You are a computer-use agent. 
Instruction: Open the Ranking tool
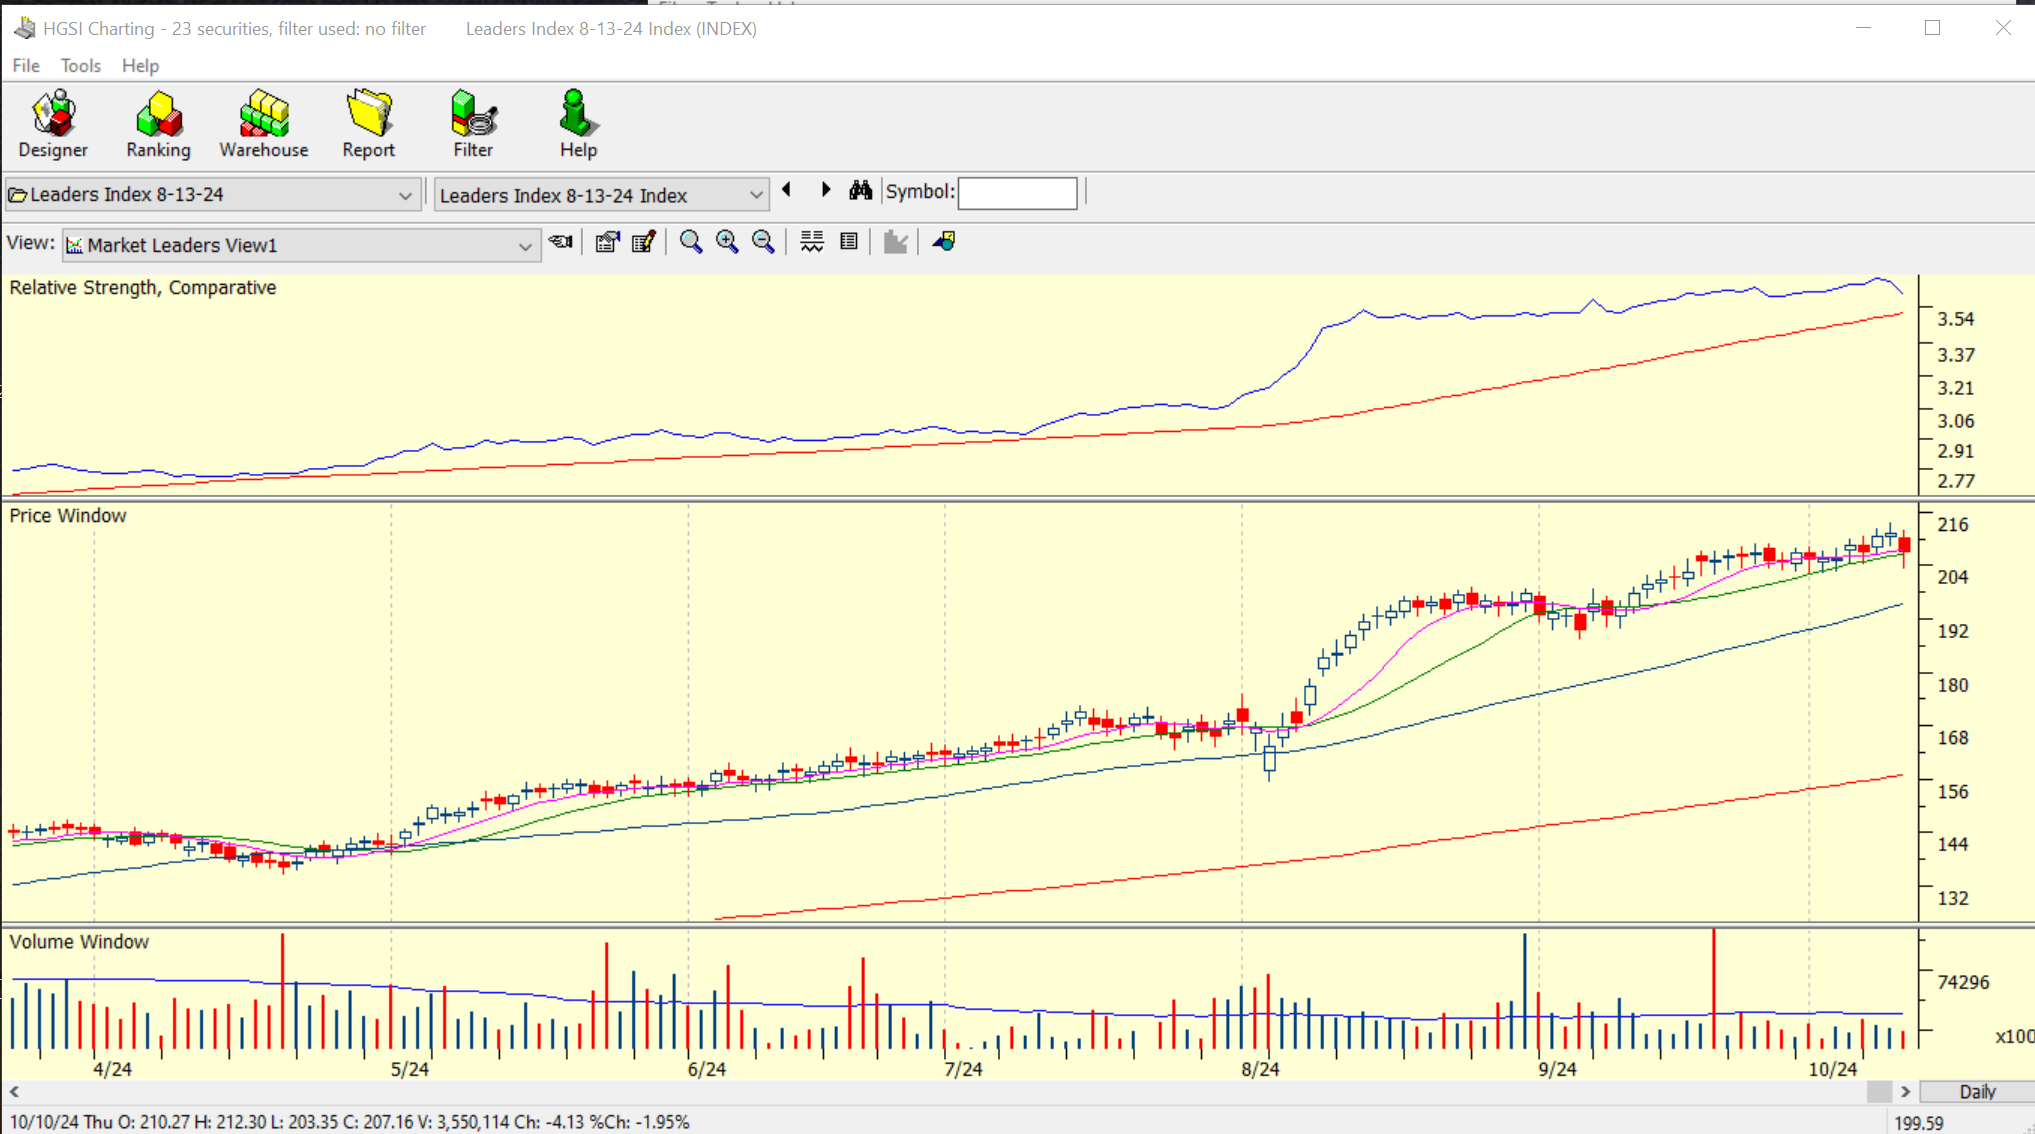(x=158, y=124)
